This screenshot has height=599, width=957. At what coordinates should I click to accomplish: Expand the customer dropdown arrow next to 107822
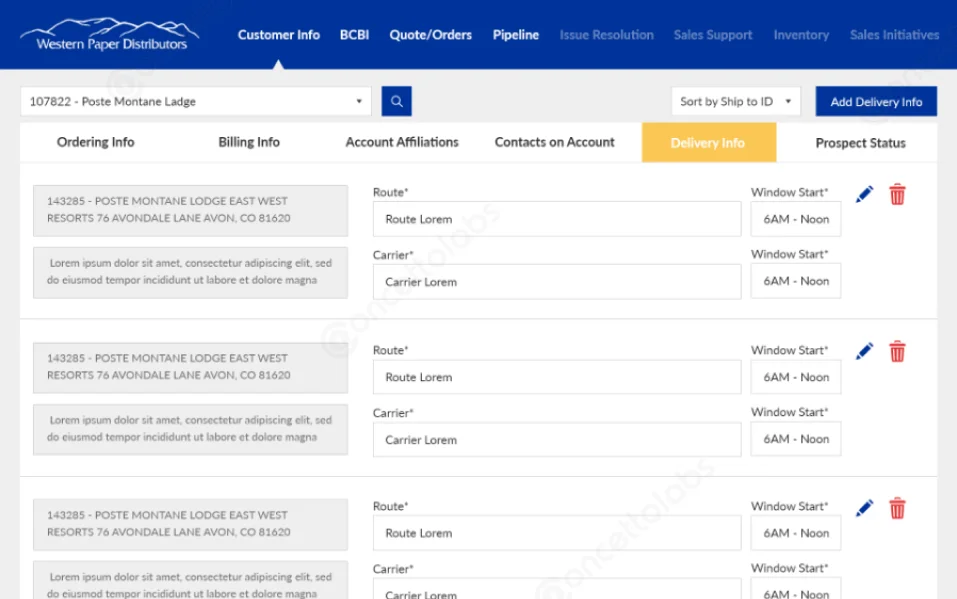[362, 100]
